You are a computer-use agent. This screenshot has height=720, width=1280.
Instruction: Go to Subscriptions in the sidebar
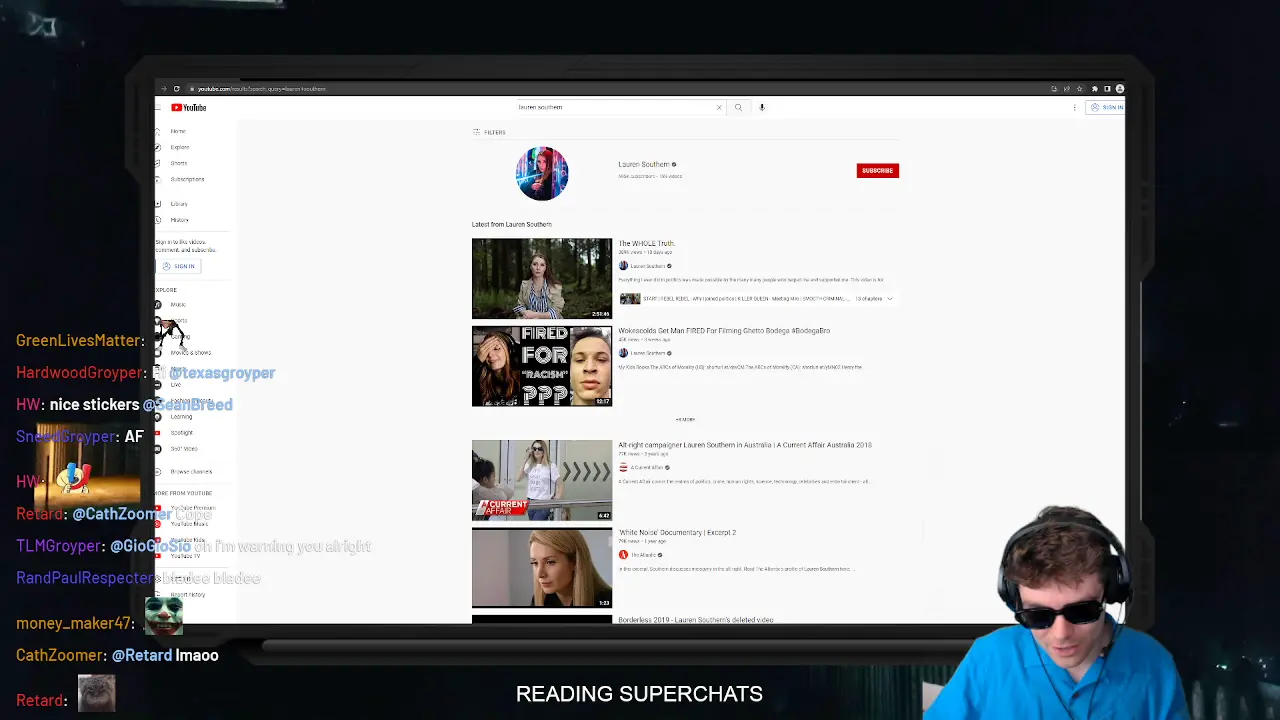(x=186, y=179)
